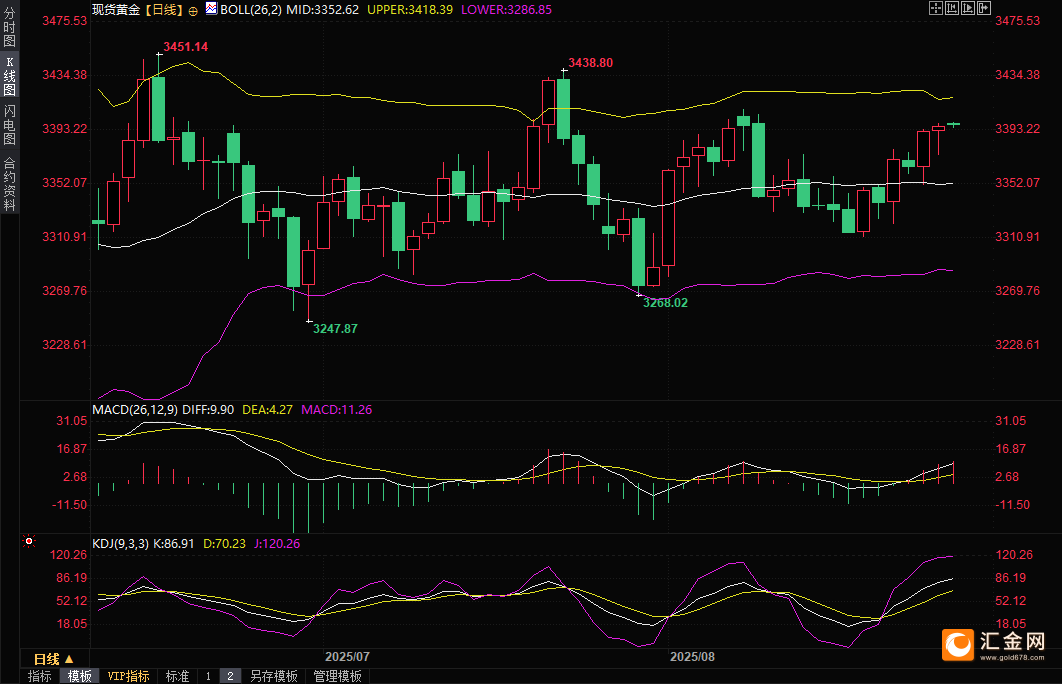Click the 3247.87 low price marker
The width and height of the screenshot is (1062, 684).
pyautogui.click(x=335, y=328)
